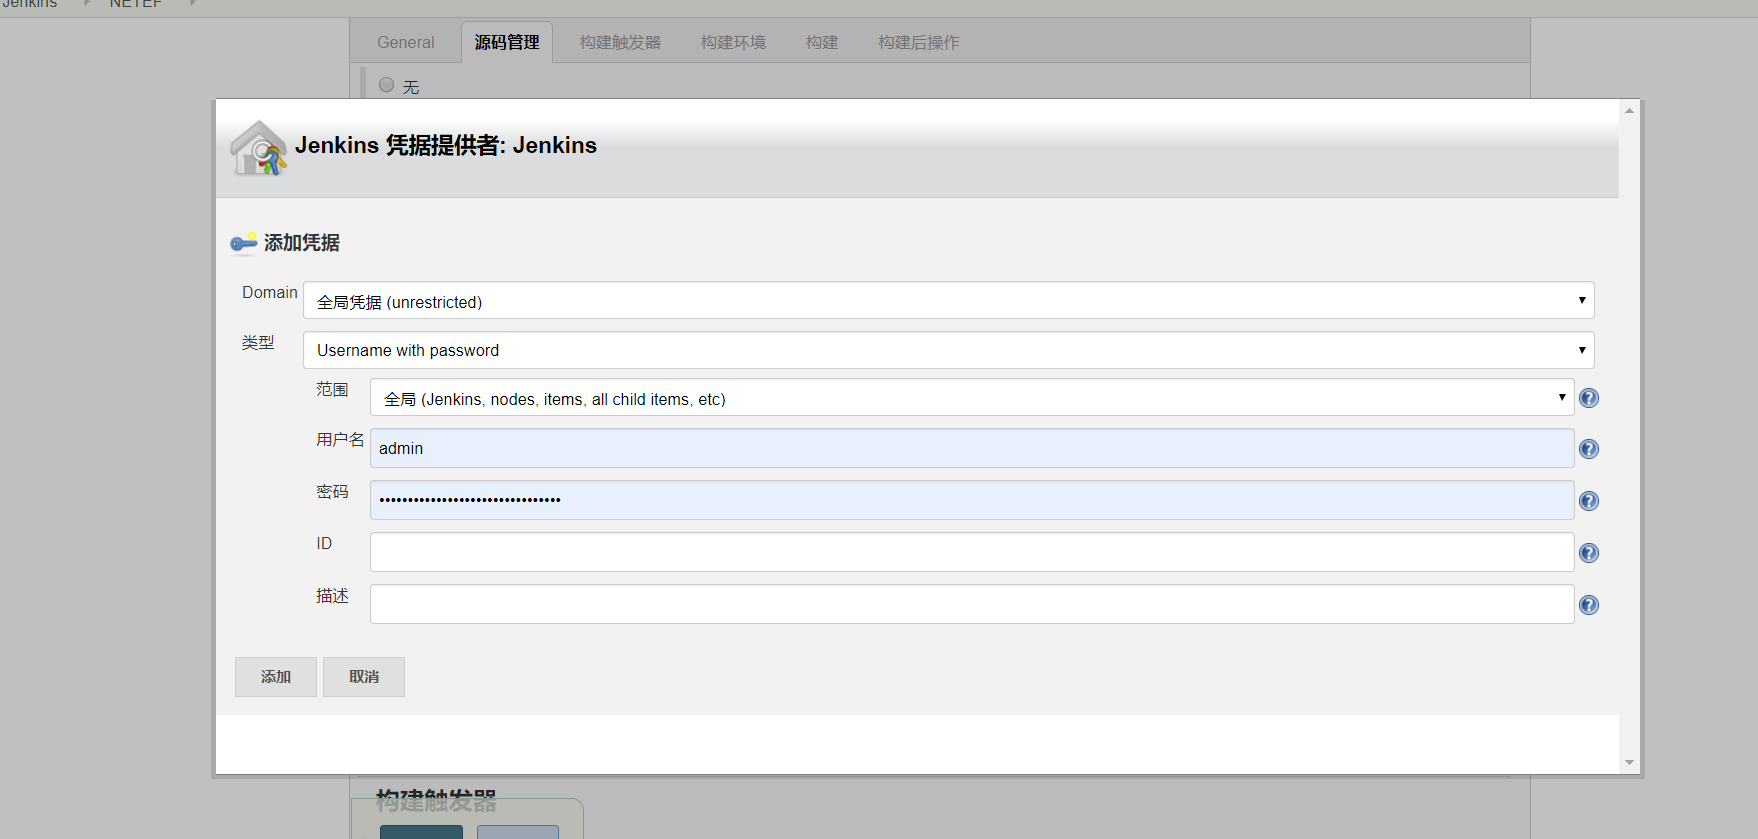Open help for the 范围 scope field
1758x839 pixels.
click(1589, 398)
